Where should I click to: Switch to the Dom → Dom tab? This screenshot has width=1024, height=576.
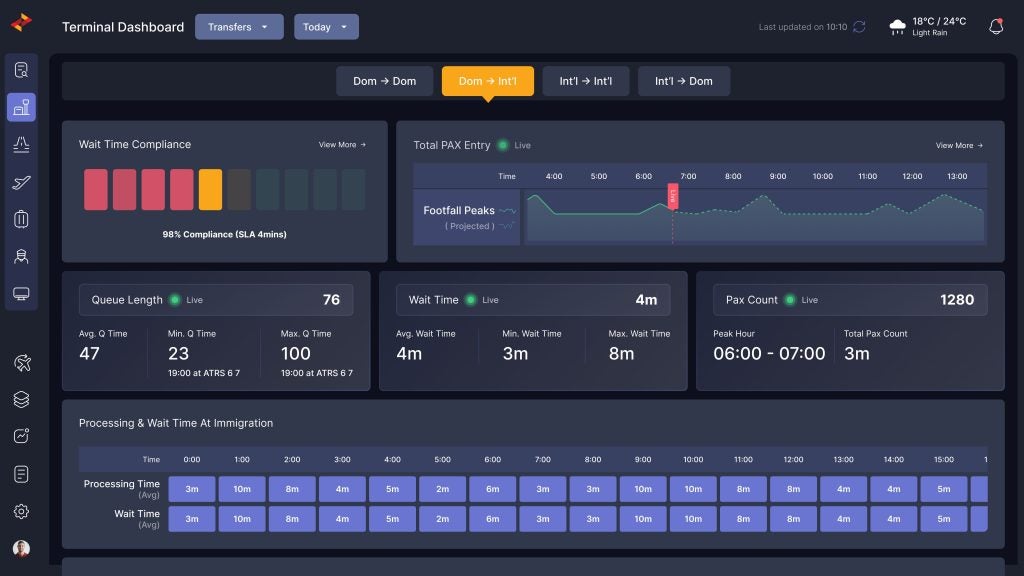[x=384, y=81]
